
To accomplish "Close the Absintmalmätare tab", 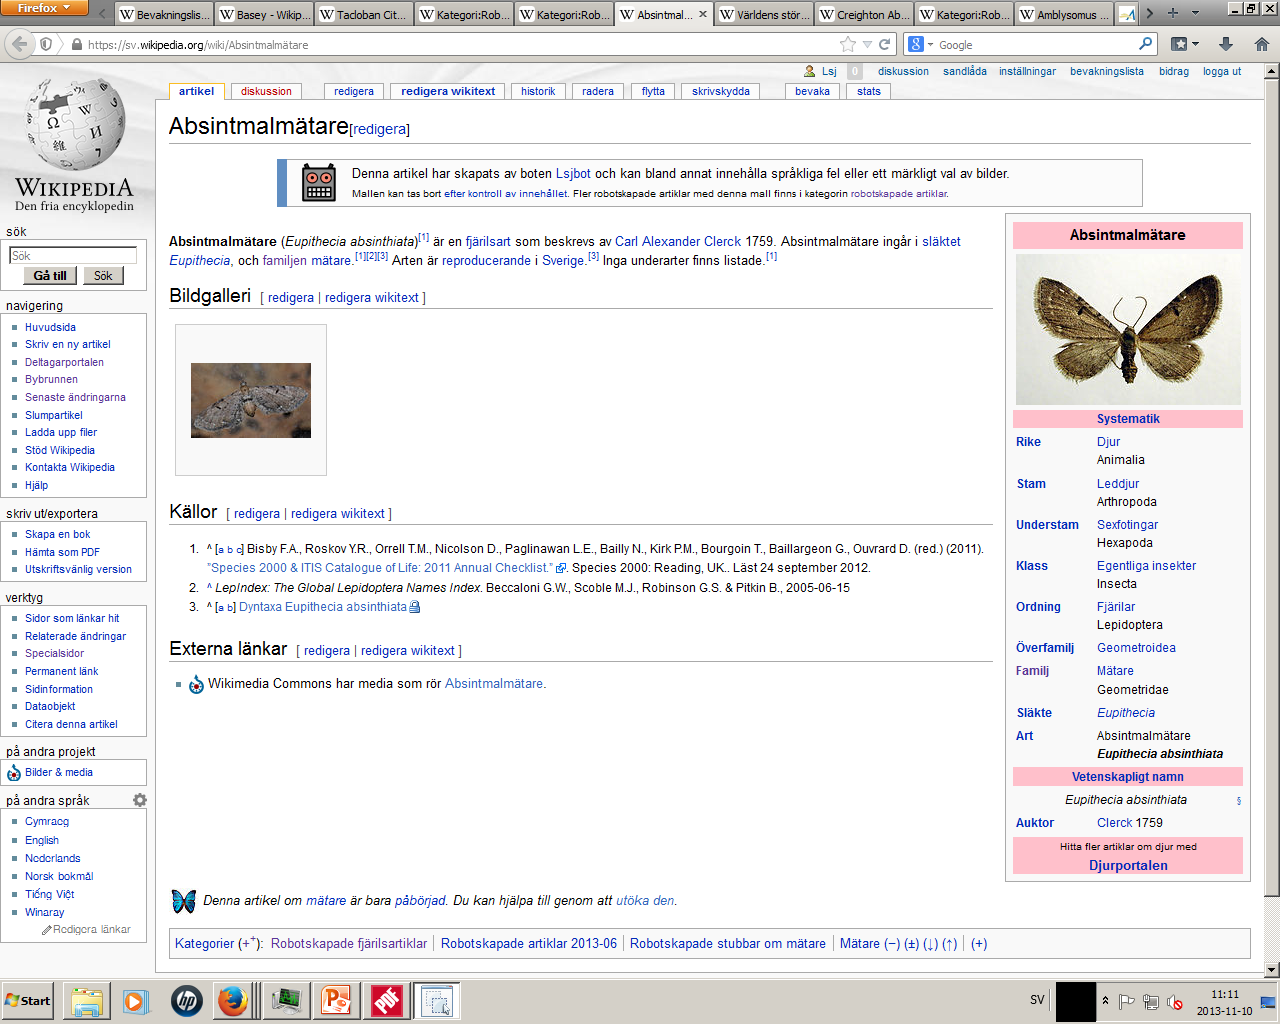I will click(702, 14).
